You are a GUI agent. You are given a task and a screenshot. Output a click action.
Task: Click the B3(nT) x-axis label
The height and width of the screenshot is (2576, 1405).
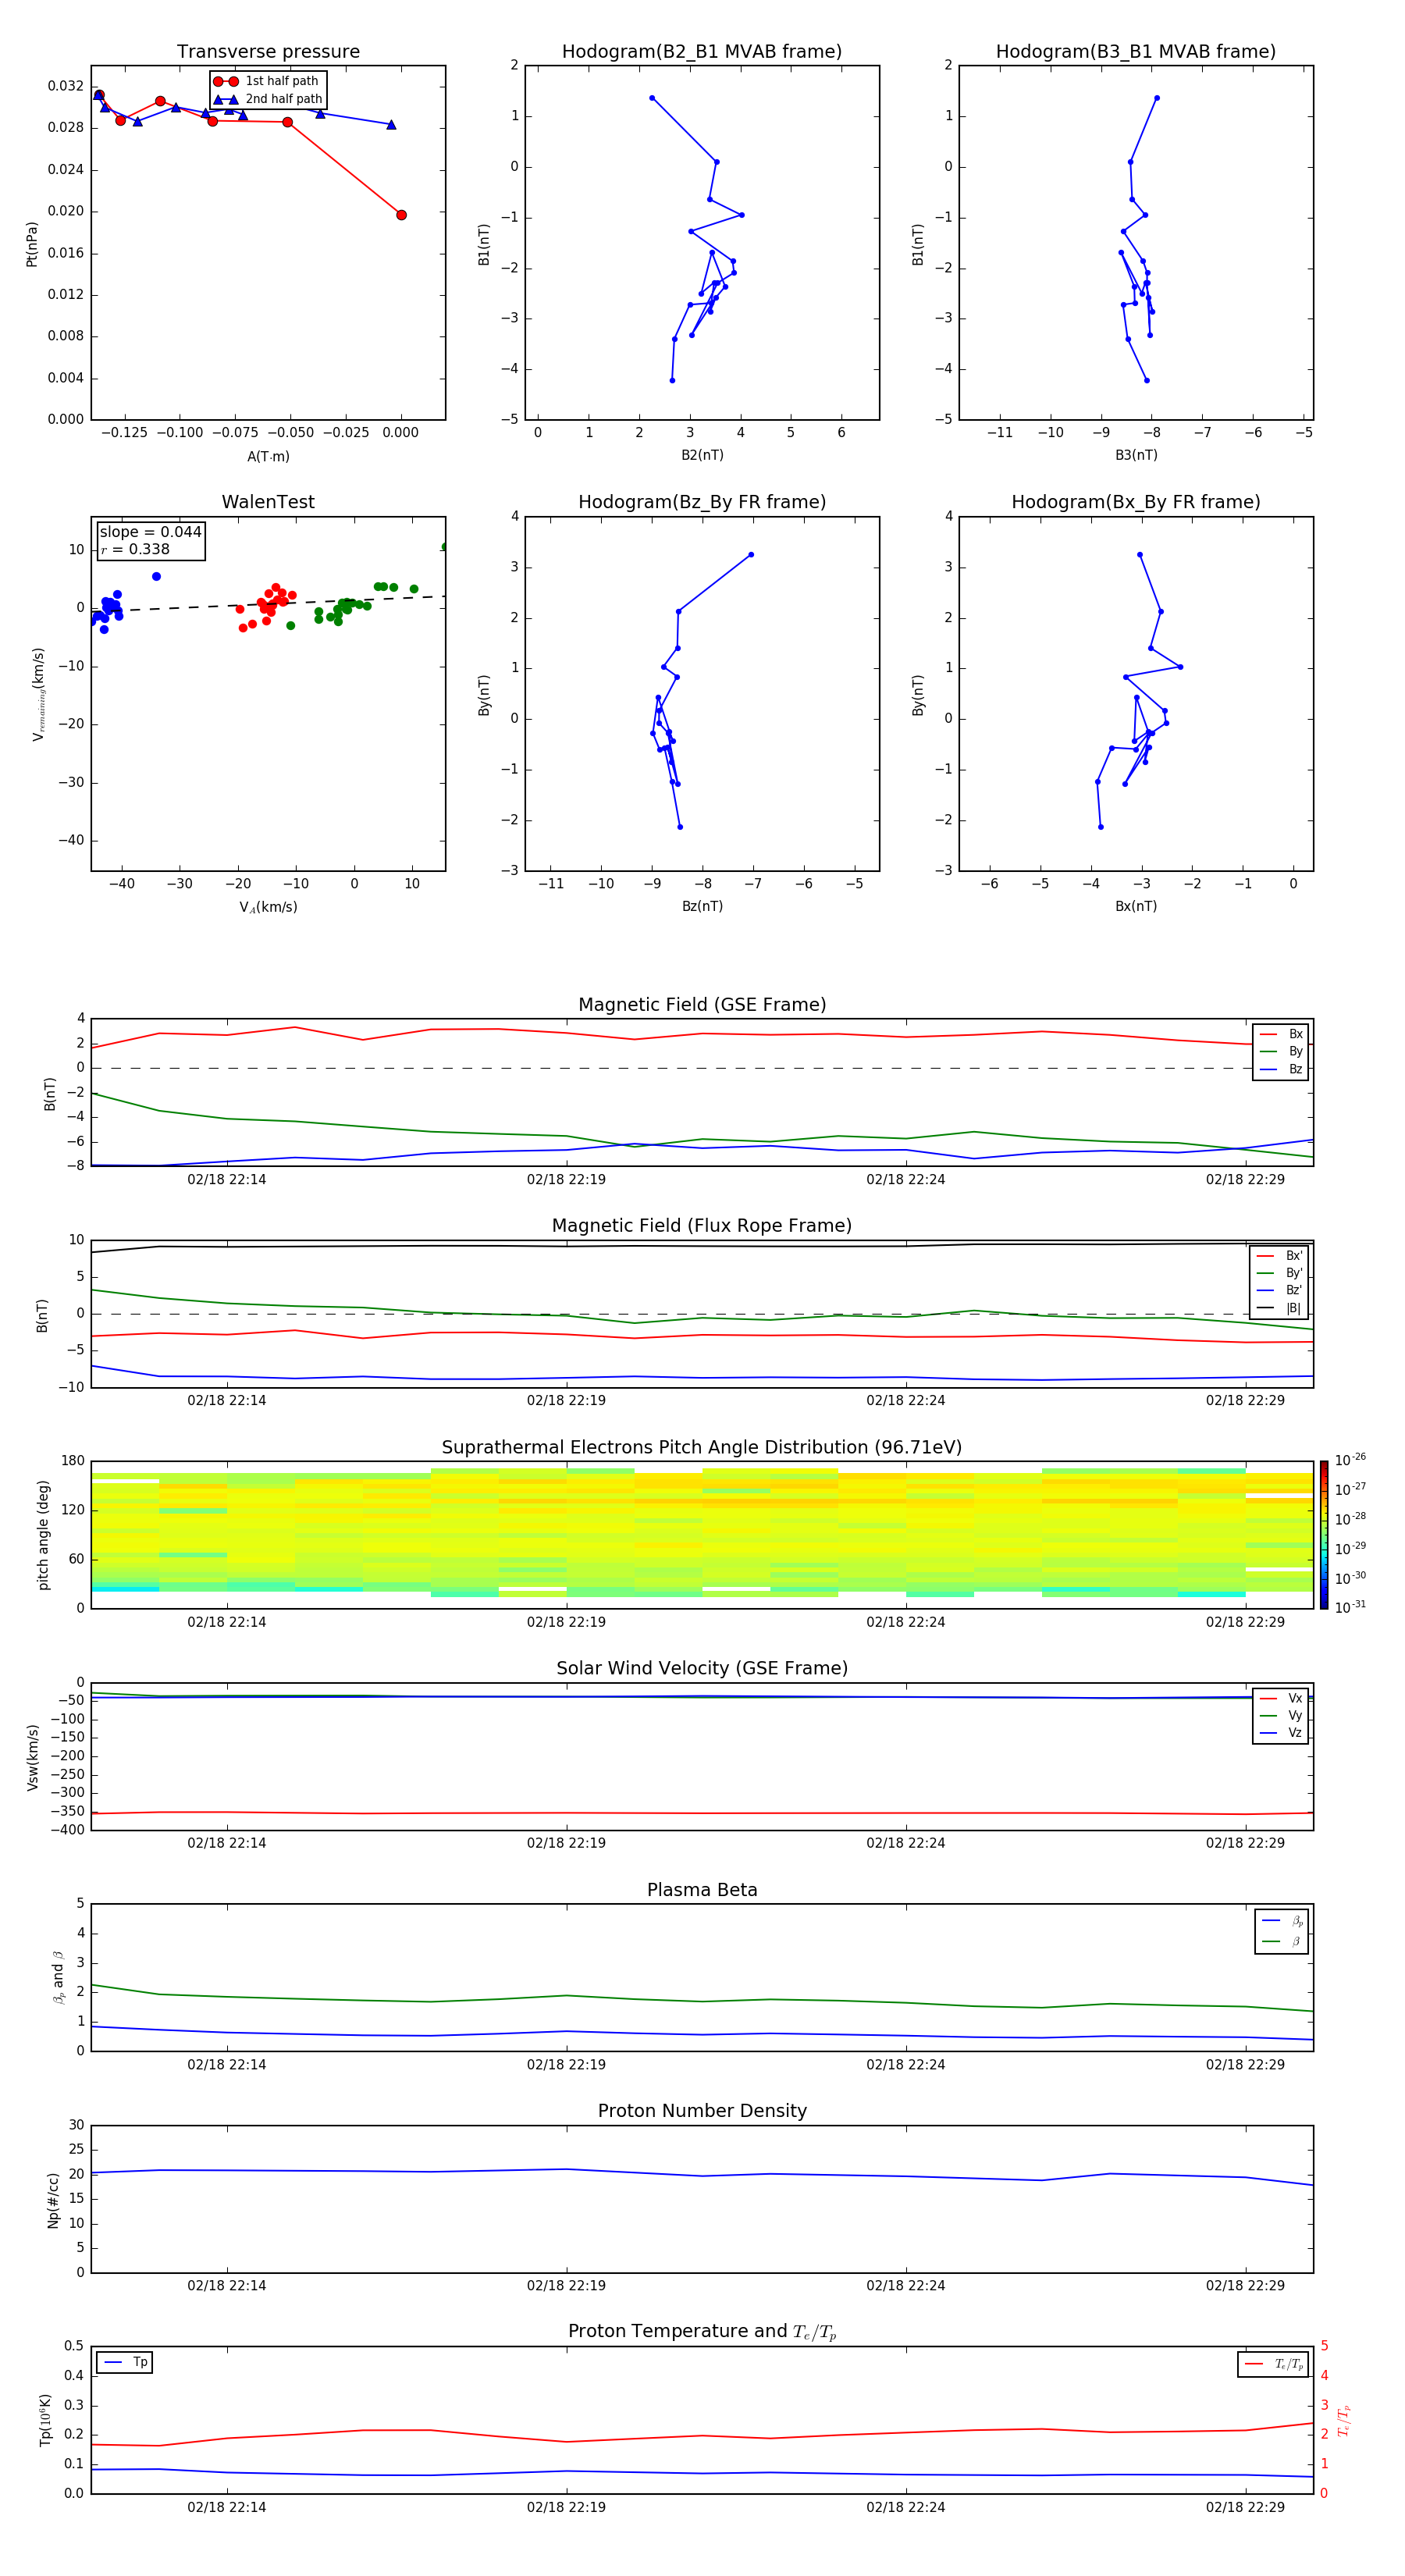pyautogui.click(x=1136, y=455)
